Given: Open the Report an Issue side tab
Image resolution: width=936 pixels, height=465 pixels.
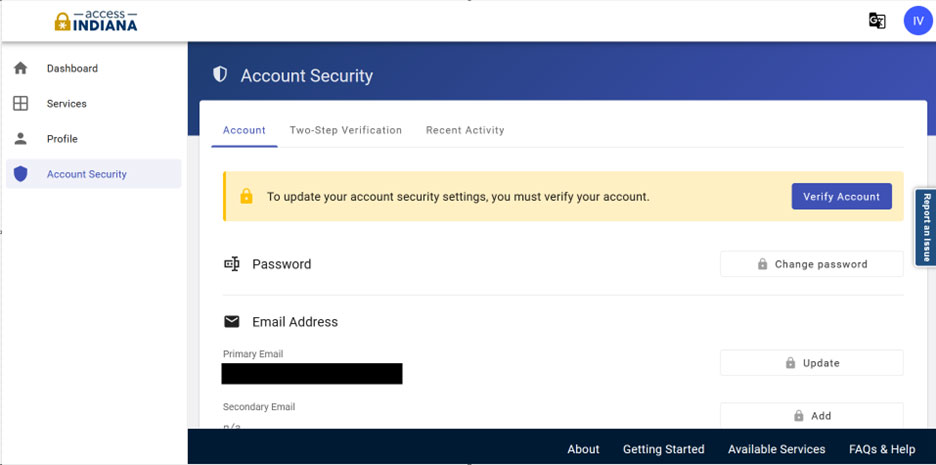Looking at the screenshot, I should (927, 228).
